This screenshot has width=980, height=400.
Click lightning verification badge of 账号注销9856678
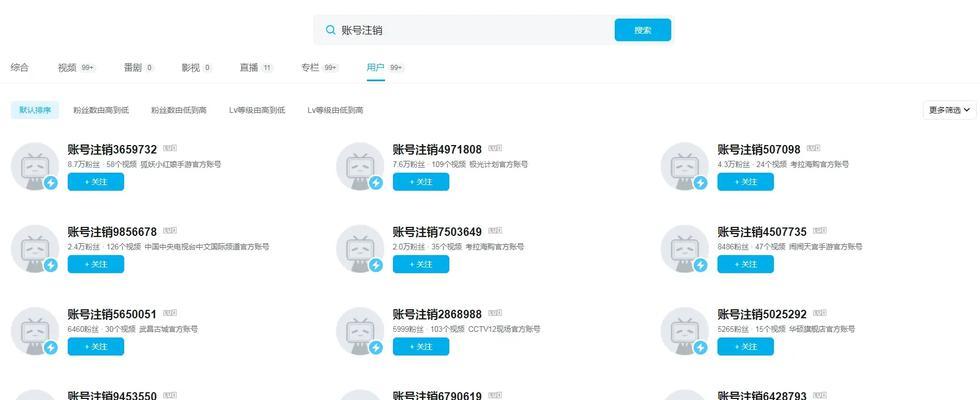click(x=51, y=265)
